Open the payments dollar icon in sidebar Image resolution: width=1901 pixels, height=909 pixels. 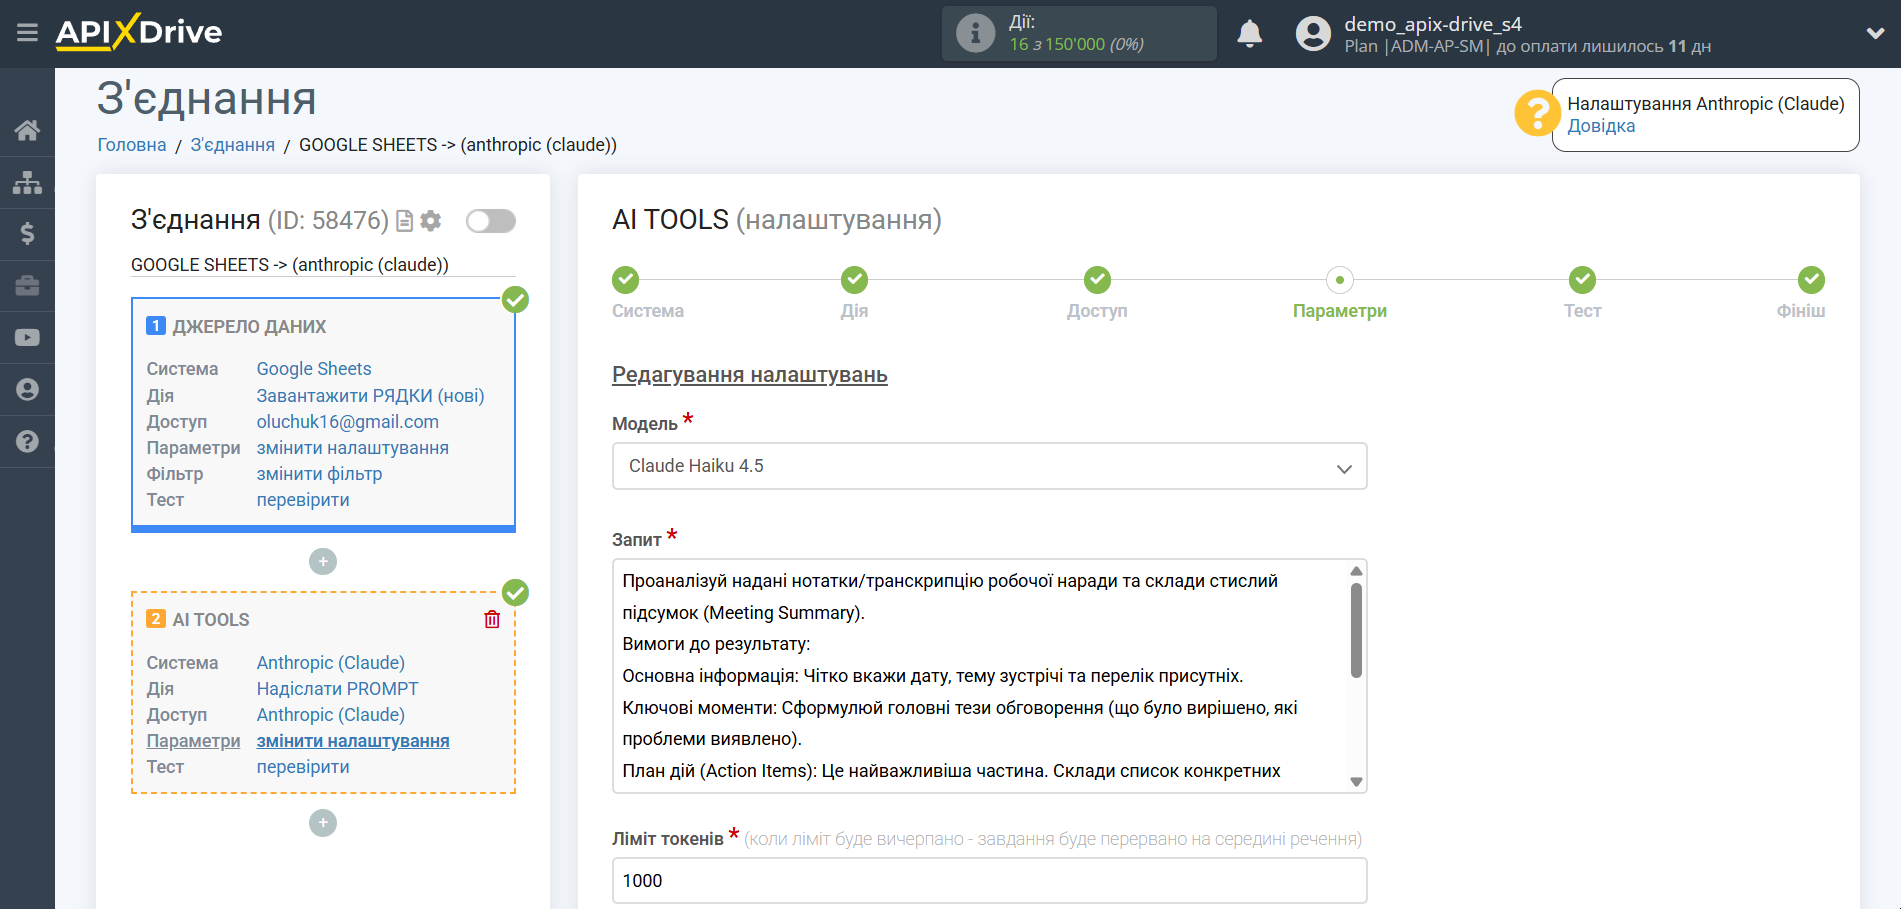(27, 233)
